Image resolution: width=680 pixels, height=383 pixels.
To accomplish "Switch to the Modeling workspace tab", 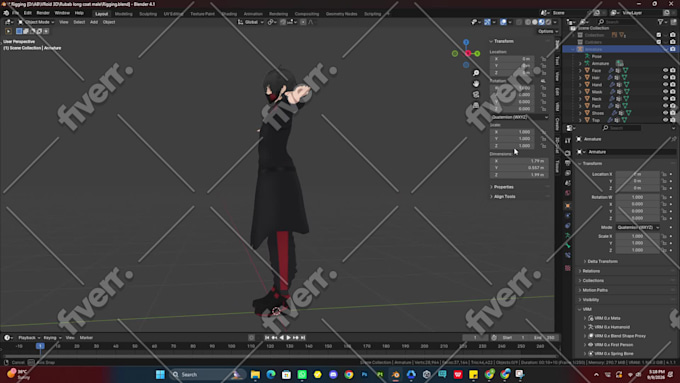I will coord(124,14).
